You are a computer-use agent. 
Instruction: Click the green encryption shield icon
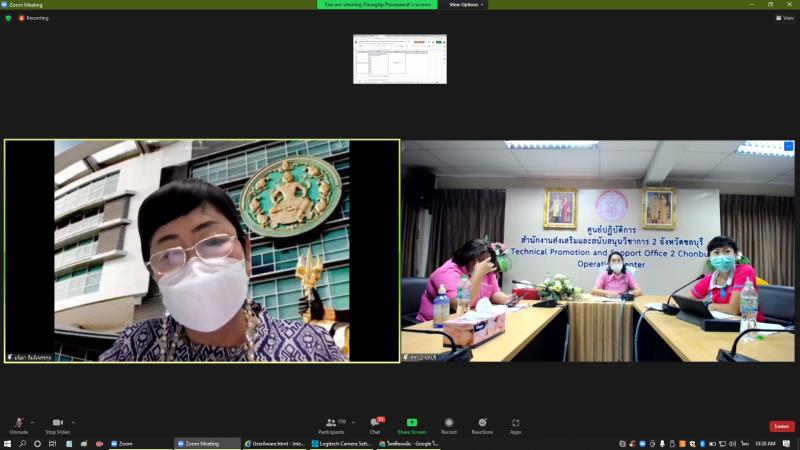(8, 18)
